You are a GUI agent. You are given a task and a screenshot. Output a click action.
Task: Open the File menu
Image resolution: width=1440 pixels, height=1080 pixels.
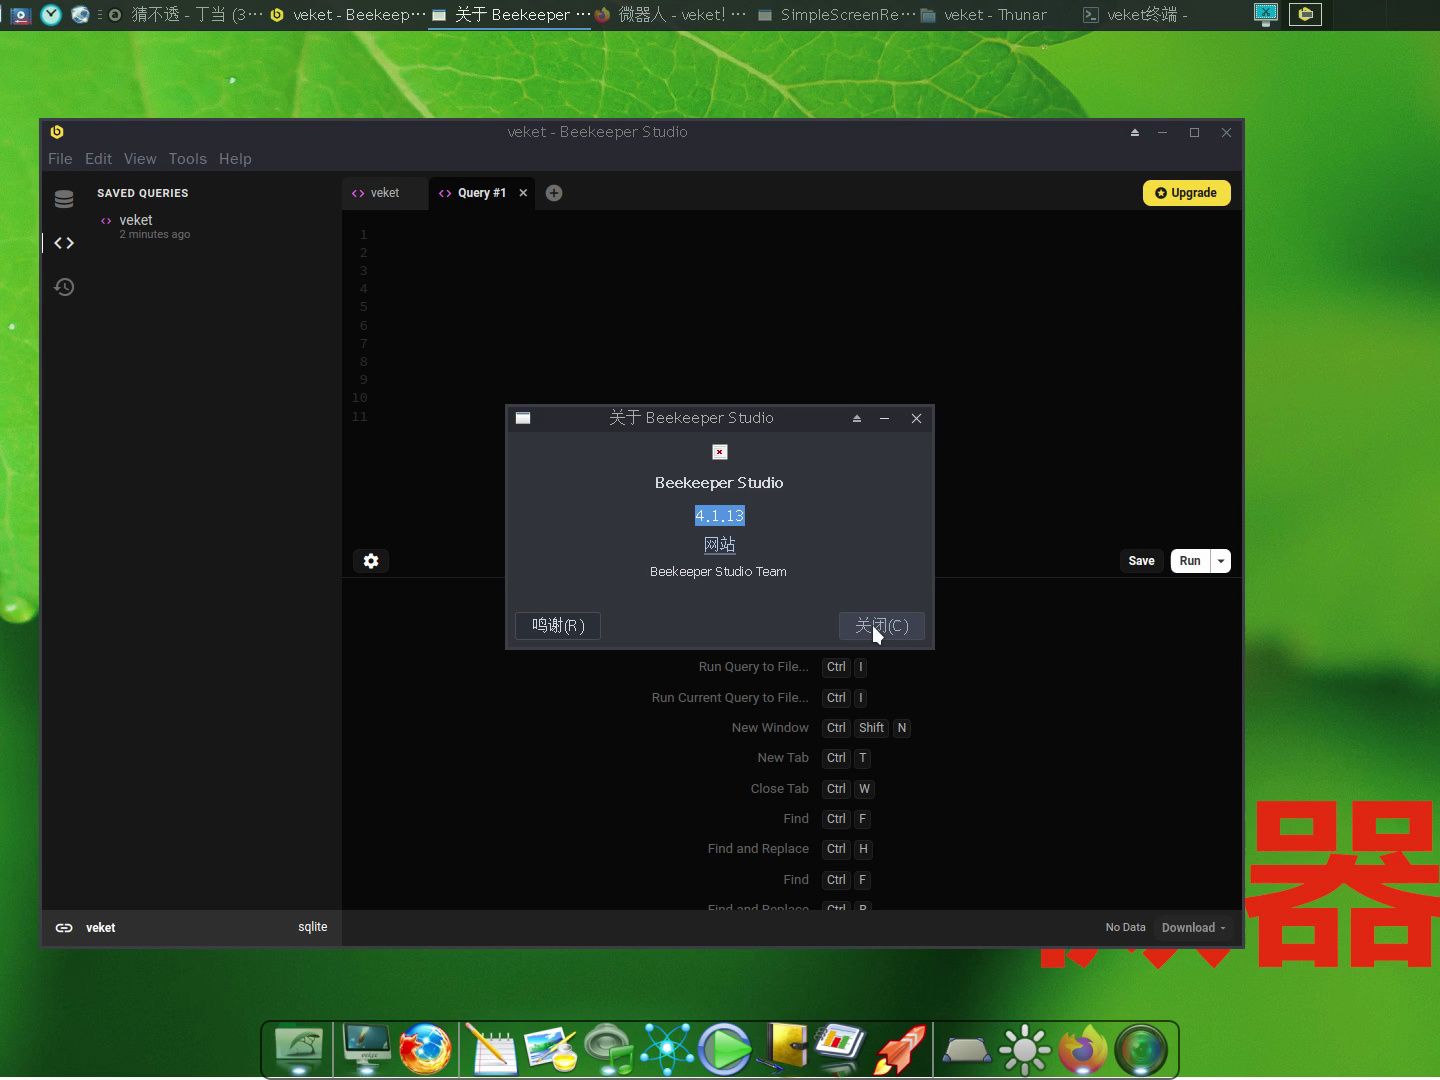coord(60,159)
